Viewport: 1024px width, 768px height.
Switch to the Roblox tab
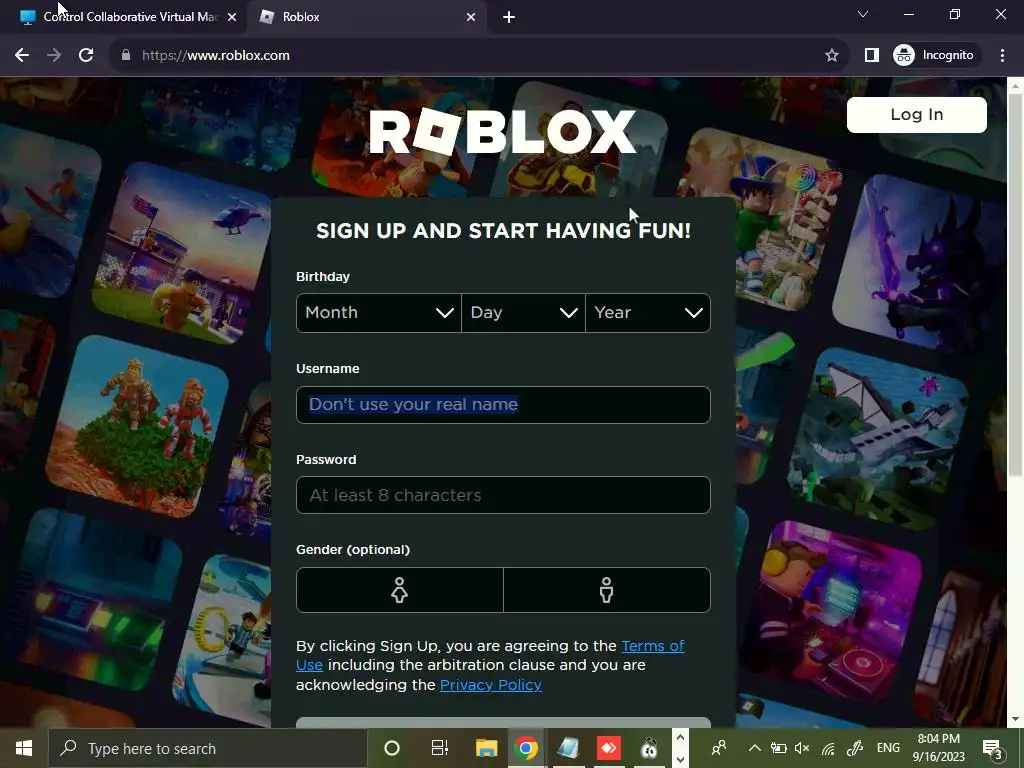(x=366, y=17)
